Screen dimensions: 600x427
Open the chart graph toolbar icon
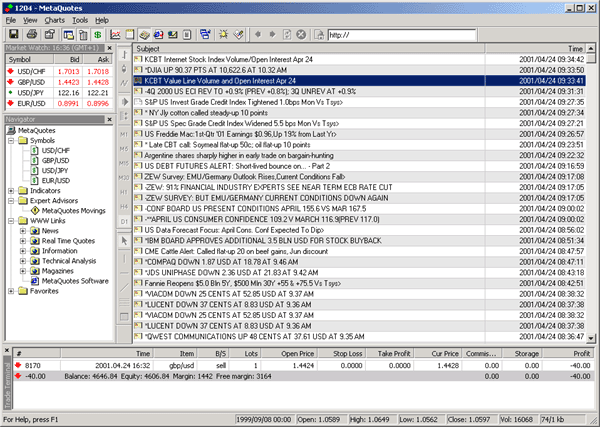[115, 35]
